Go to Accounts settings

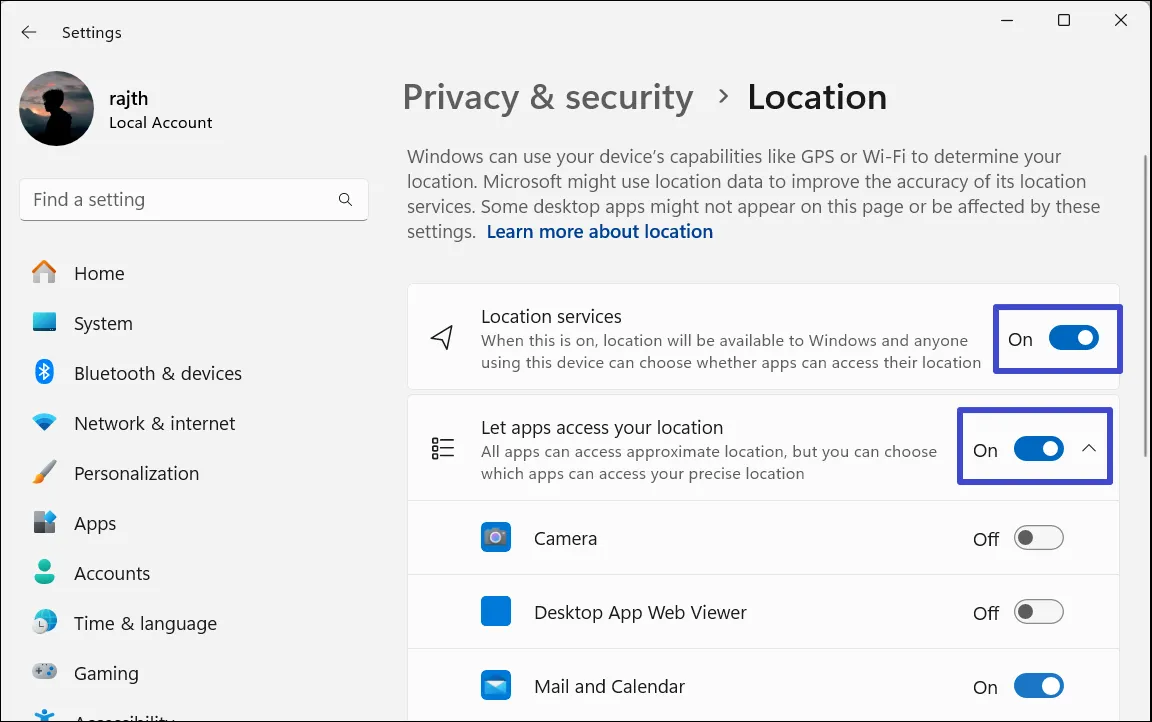click(111, 574)
